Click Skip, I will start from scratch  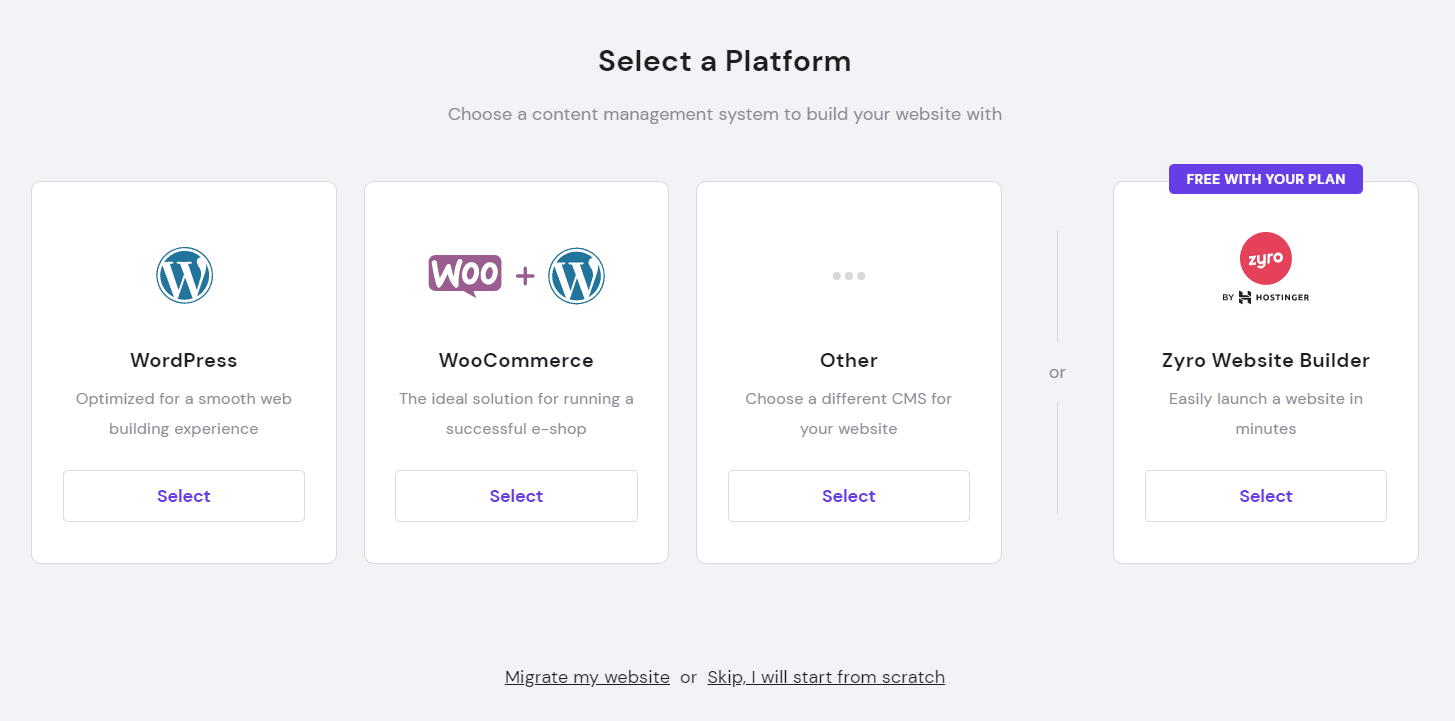tap(826, 677)
